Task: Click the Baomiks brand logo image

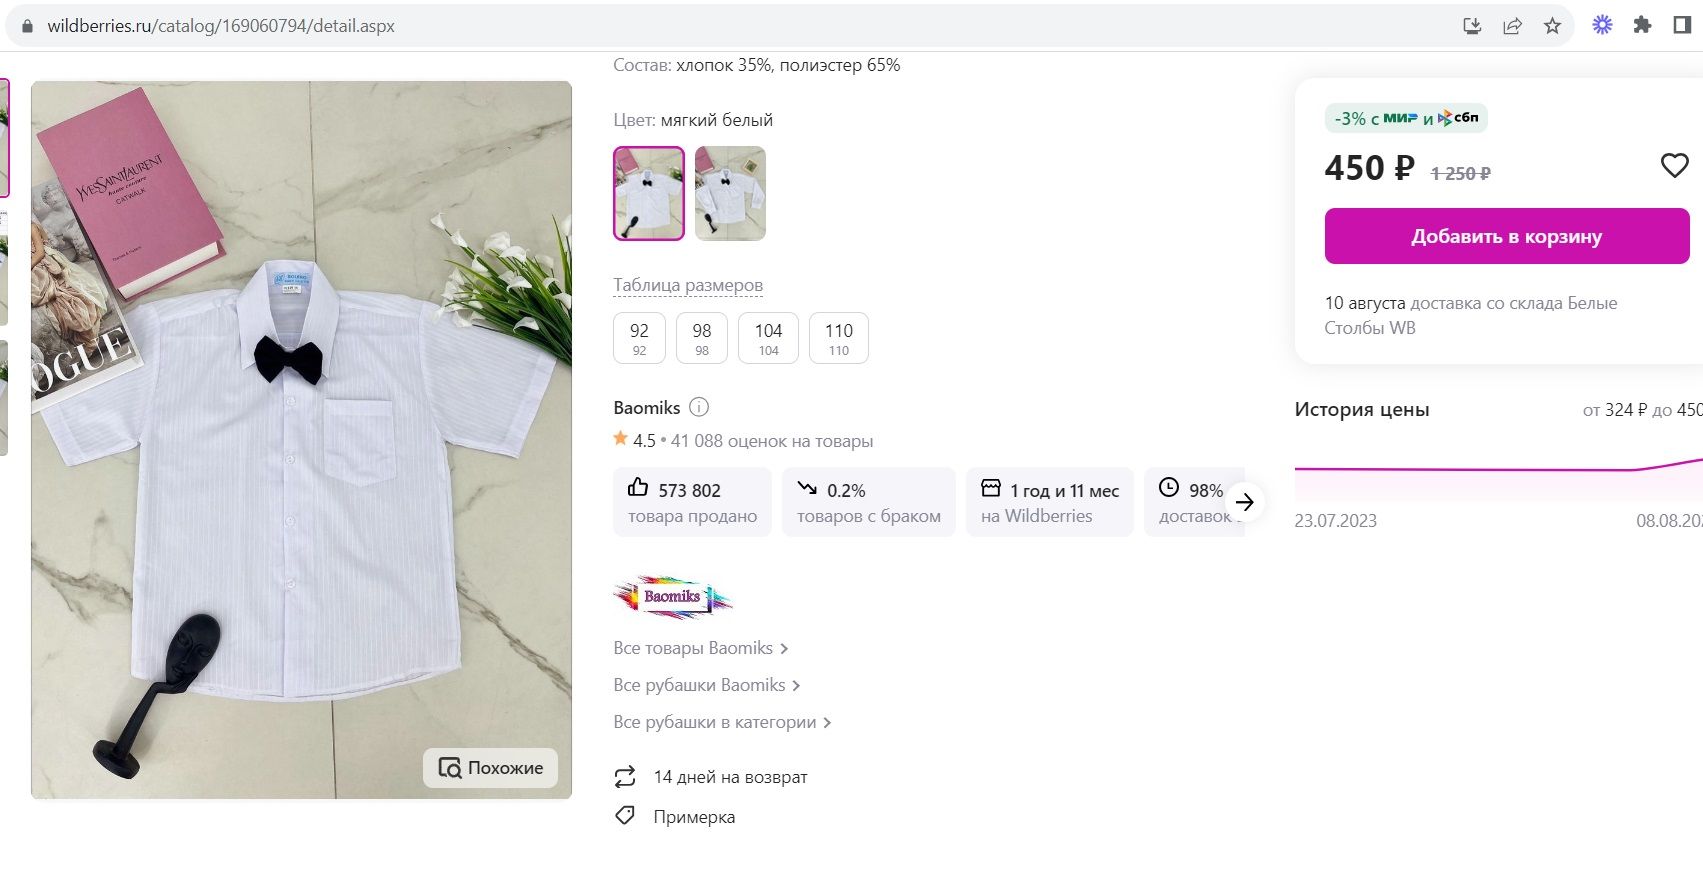Action: coord(672,596)
